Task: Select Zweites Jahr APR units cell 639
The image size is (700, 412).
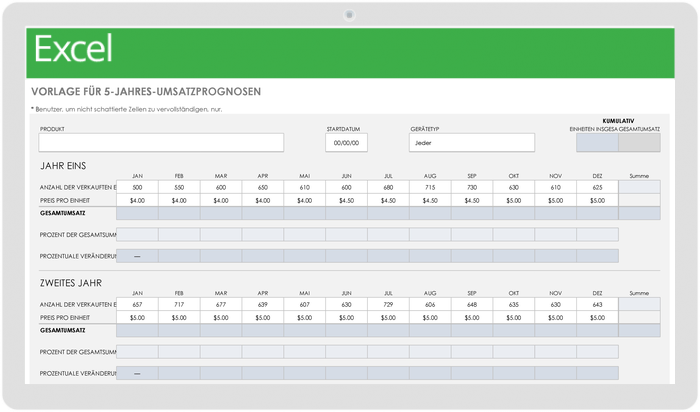Action: pos(262,304)
